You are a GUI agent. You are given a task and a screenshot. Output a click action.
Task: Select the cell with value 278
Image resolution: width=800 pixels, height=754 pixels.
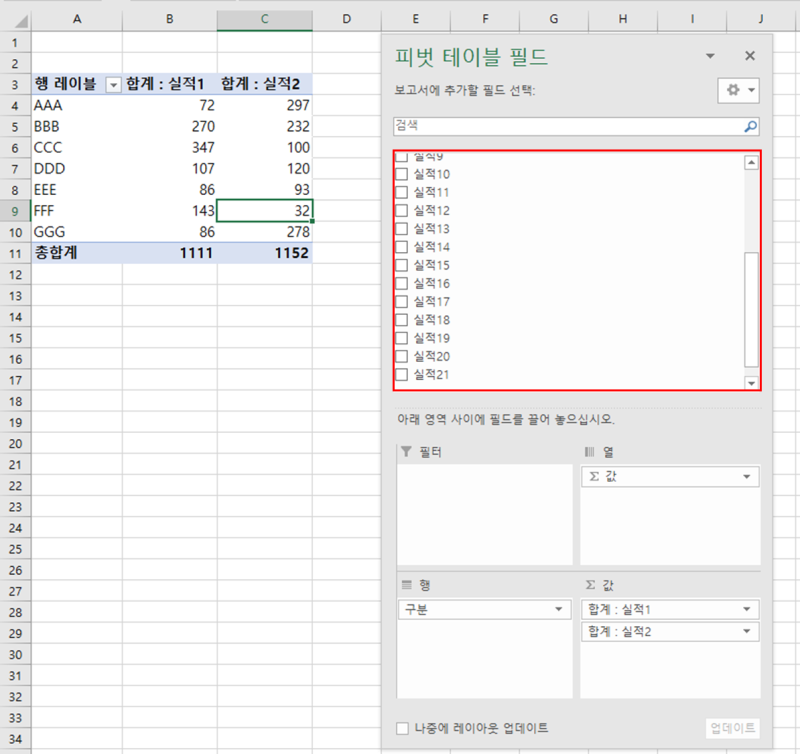[x=265, y=232]
